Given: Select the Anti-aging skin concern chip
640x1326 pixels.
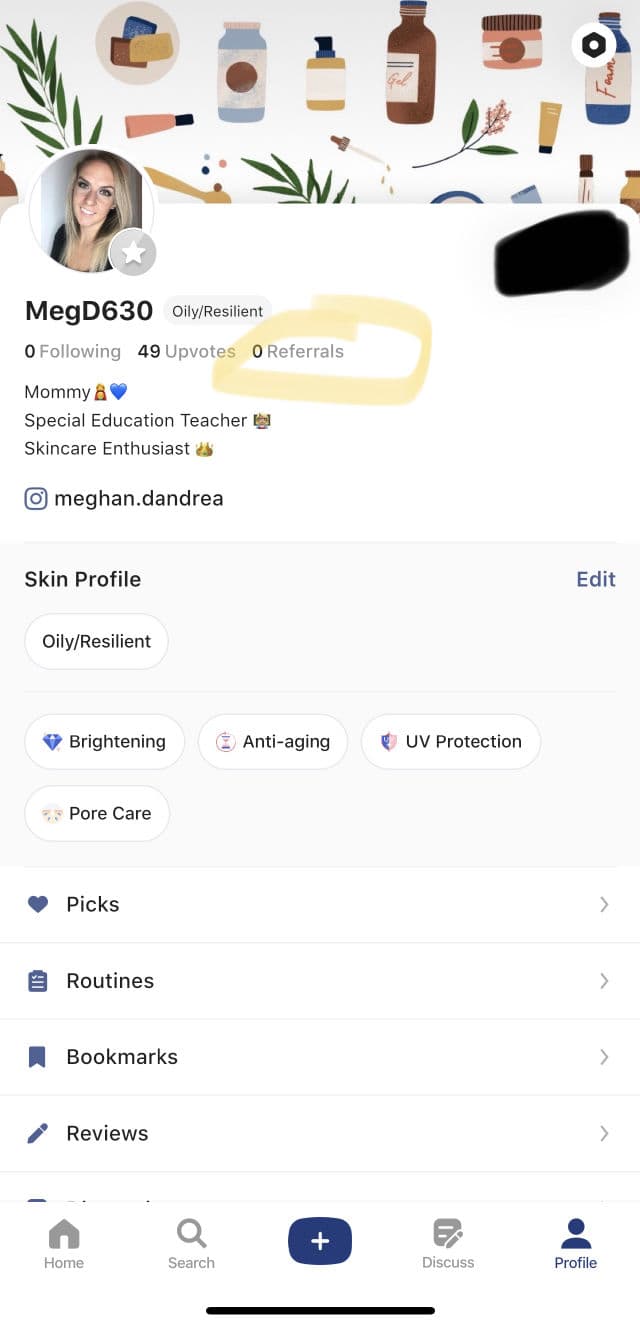Looking at the screenshot, I should [x=272, y=742].
